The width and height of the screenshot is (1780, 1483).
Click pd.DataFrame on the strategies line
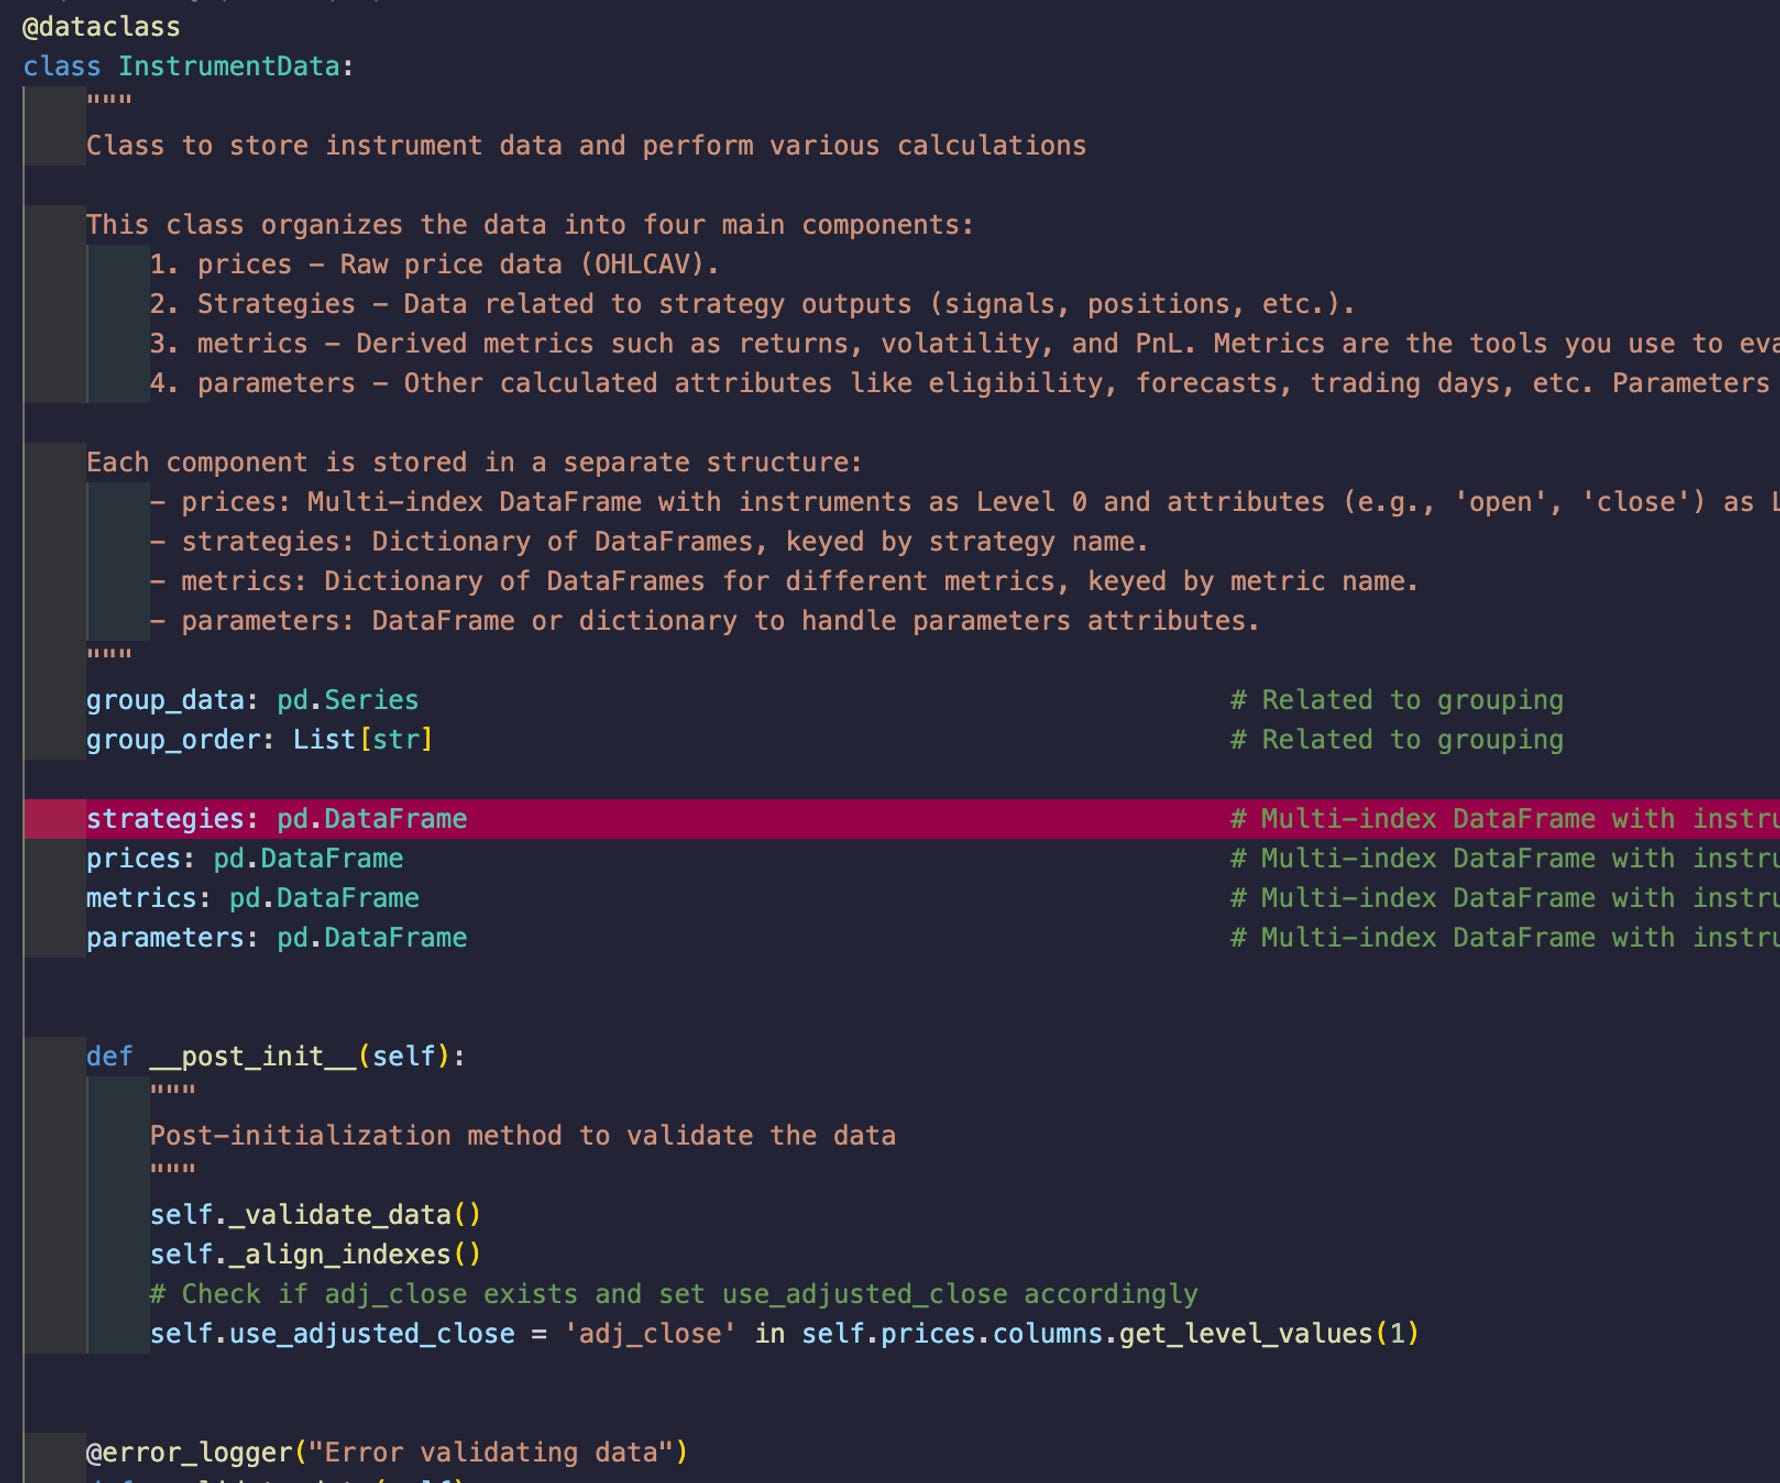tap(372, 819)
